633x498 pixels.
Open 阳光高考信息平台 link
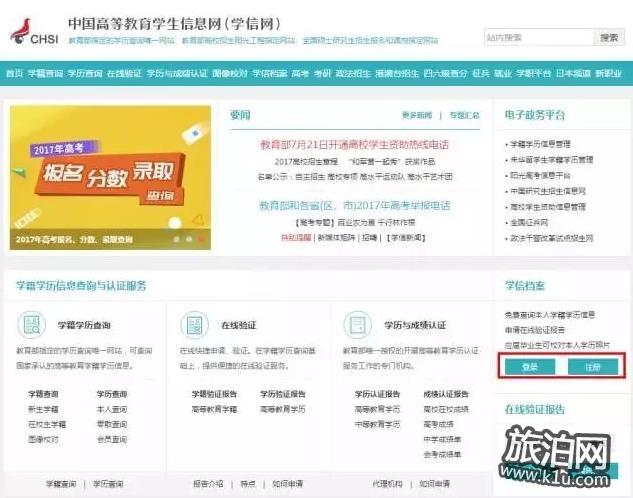[x=540, y=176]
